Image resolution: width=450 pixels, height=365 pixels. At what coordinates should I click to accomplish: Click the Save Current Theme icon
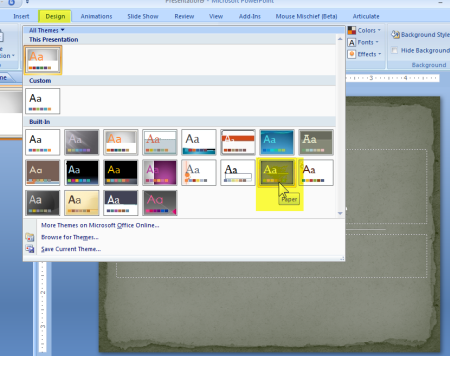coord(30,249)
